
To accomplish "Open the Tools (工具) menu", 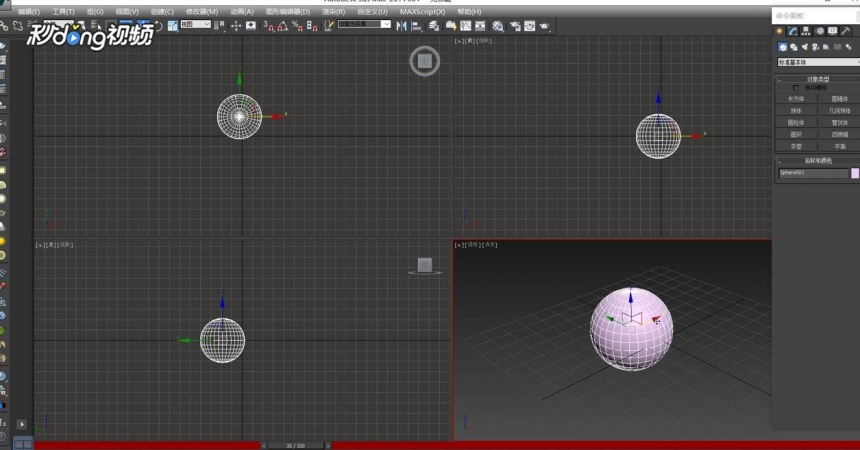I will click(64, 12).
